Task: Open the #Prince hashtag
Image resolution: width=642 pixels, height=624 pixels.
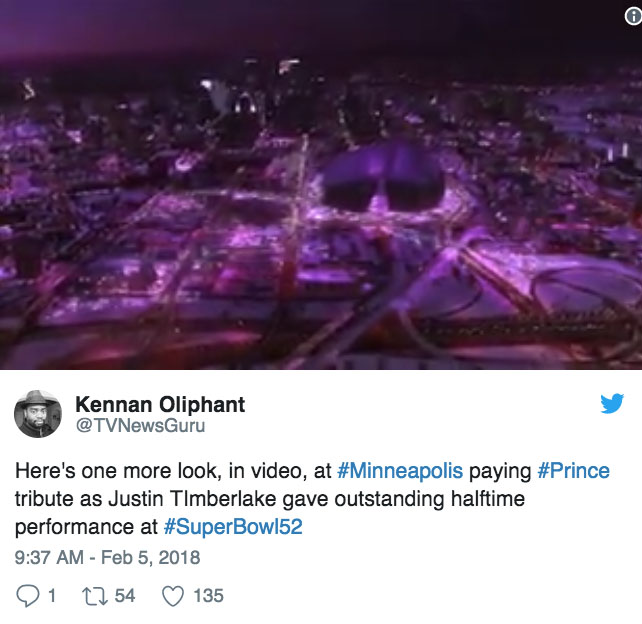Action: pyautogui.click(x=573, y=471)
